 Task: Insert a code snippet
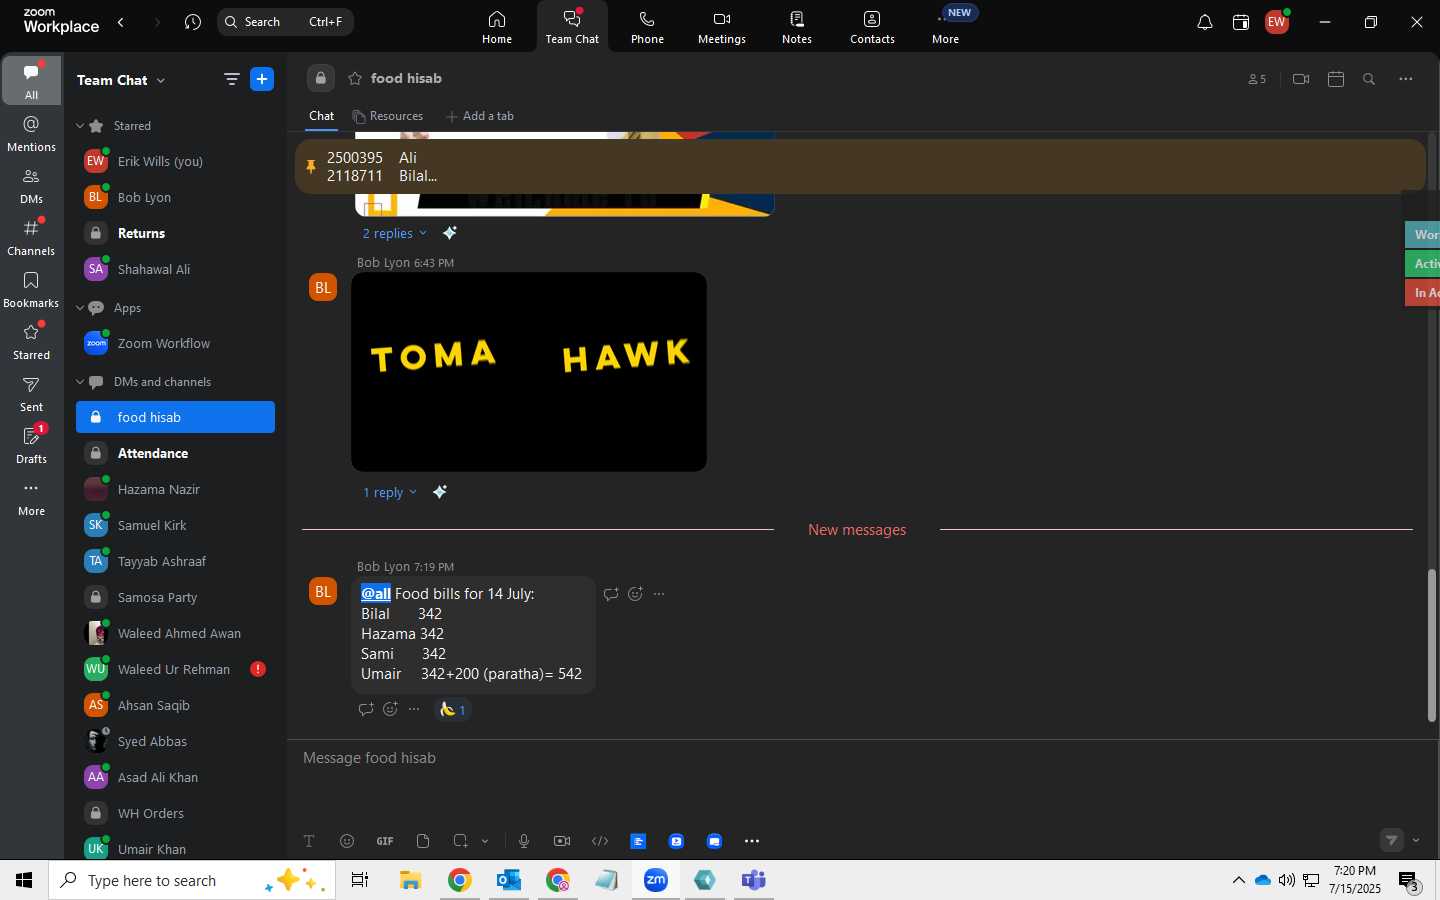[600, 841]
